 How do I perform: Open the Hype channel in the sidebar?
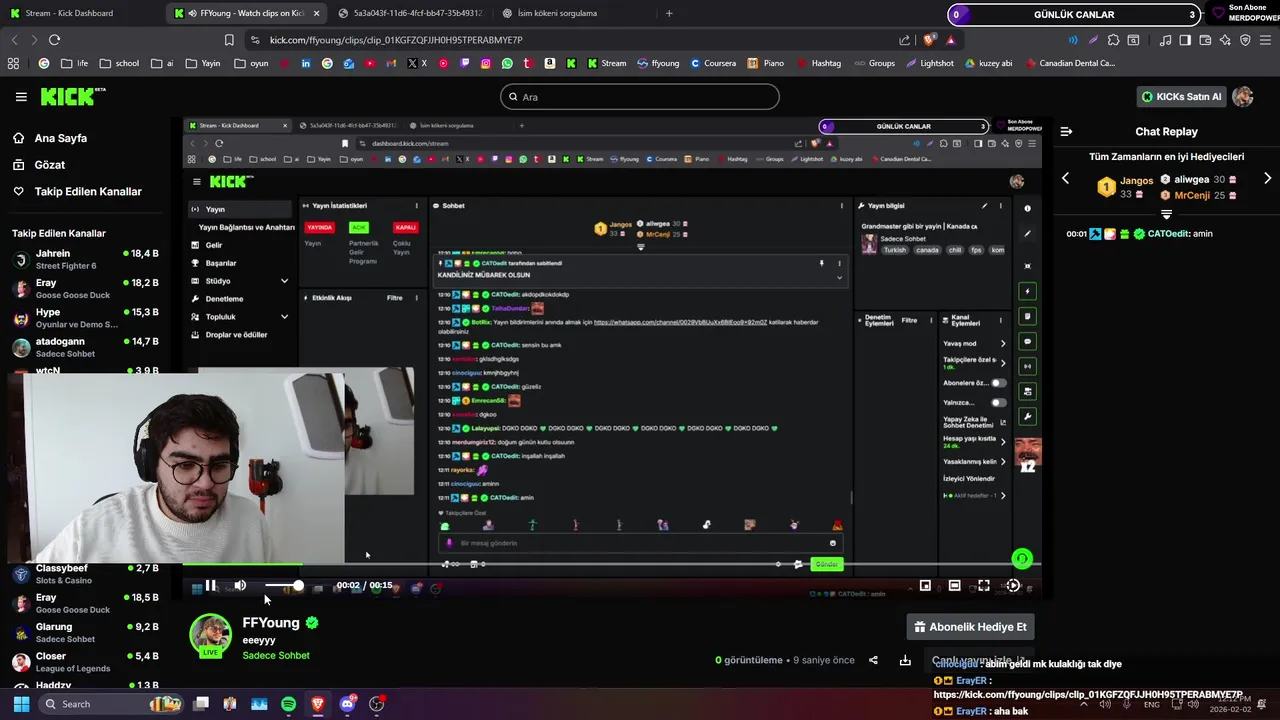[85, 318]
